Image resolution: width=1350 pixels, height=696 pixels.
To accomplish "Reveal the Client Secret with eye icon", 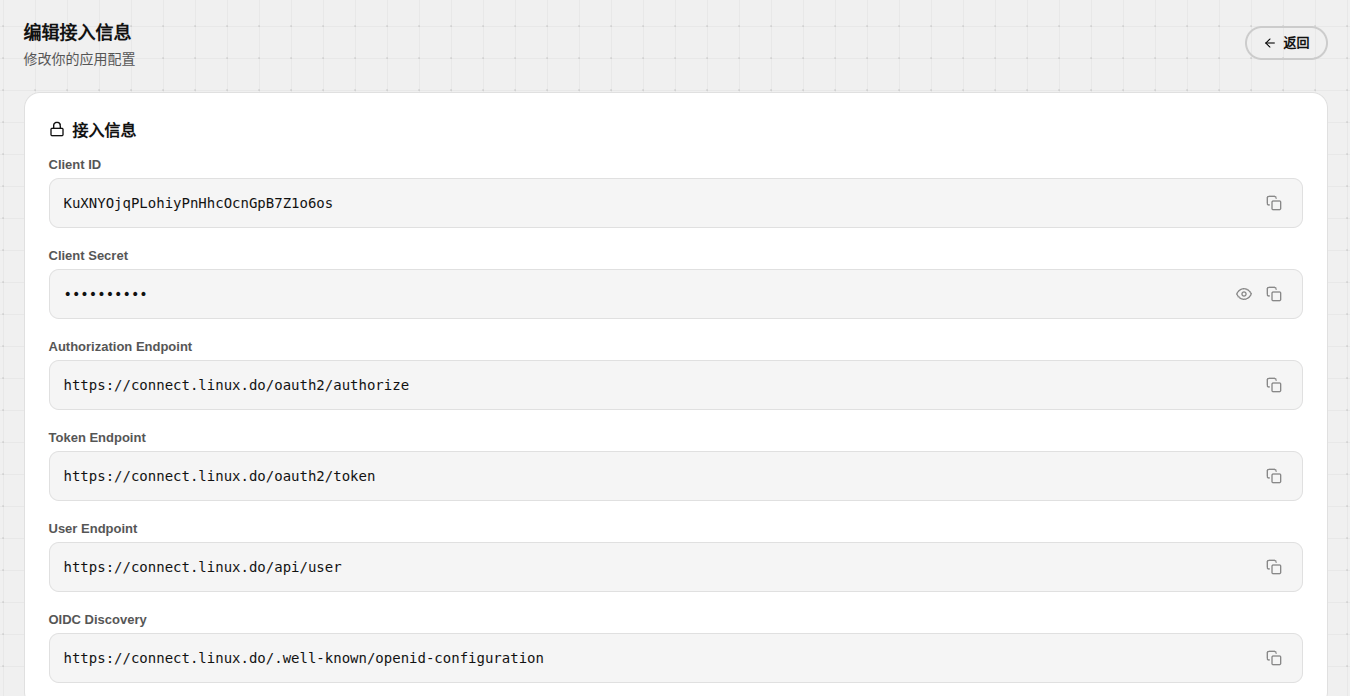I will click(1244, 294).
